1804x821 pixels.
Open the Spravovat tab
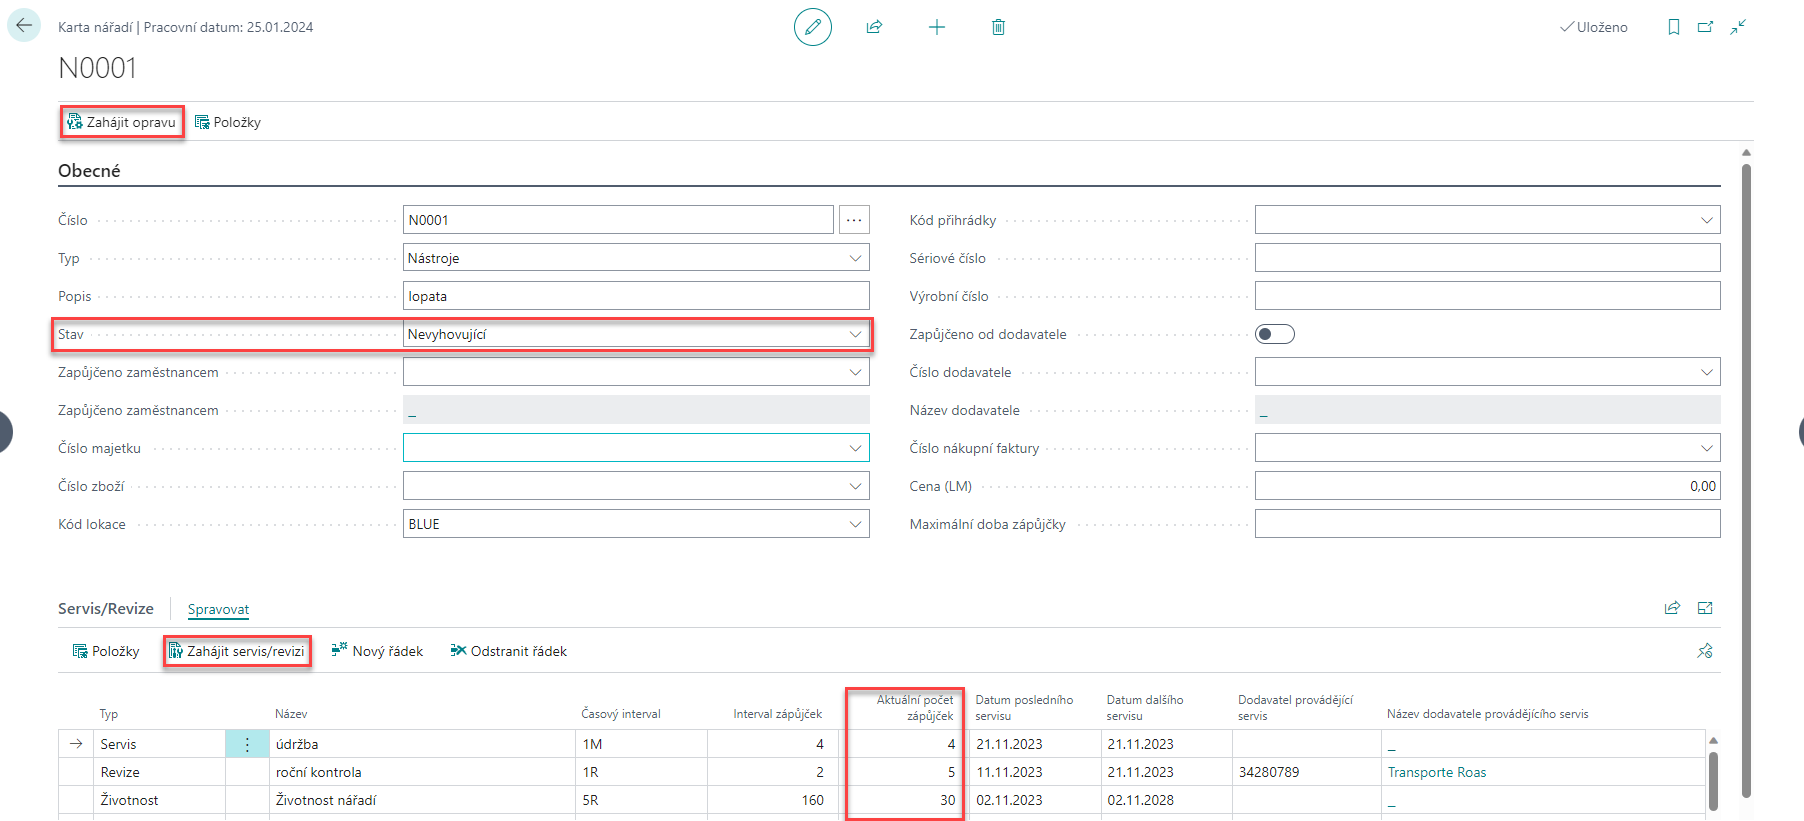(218, 609)
